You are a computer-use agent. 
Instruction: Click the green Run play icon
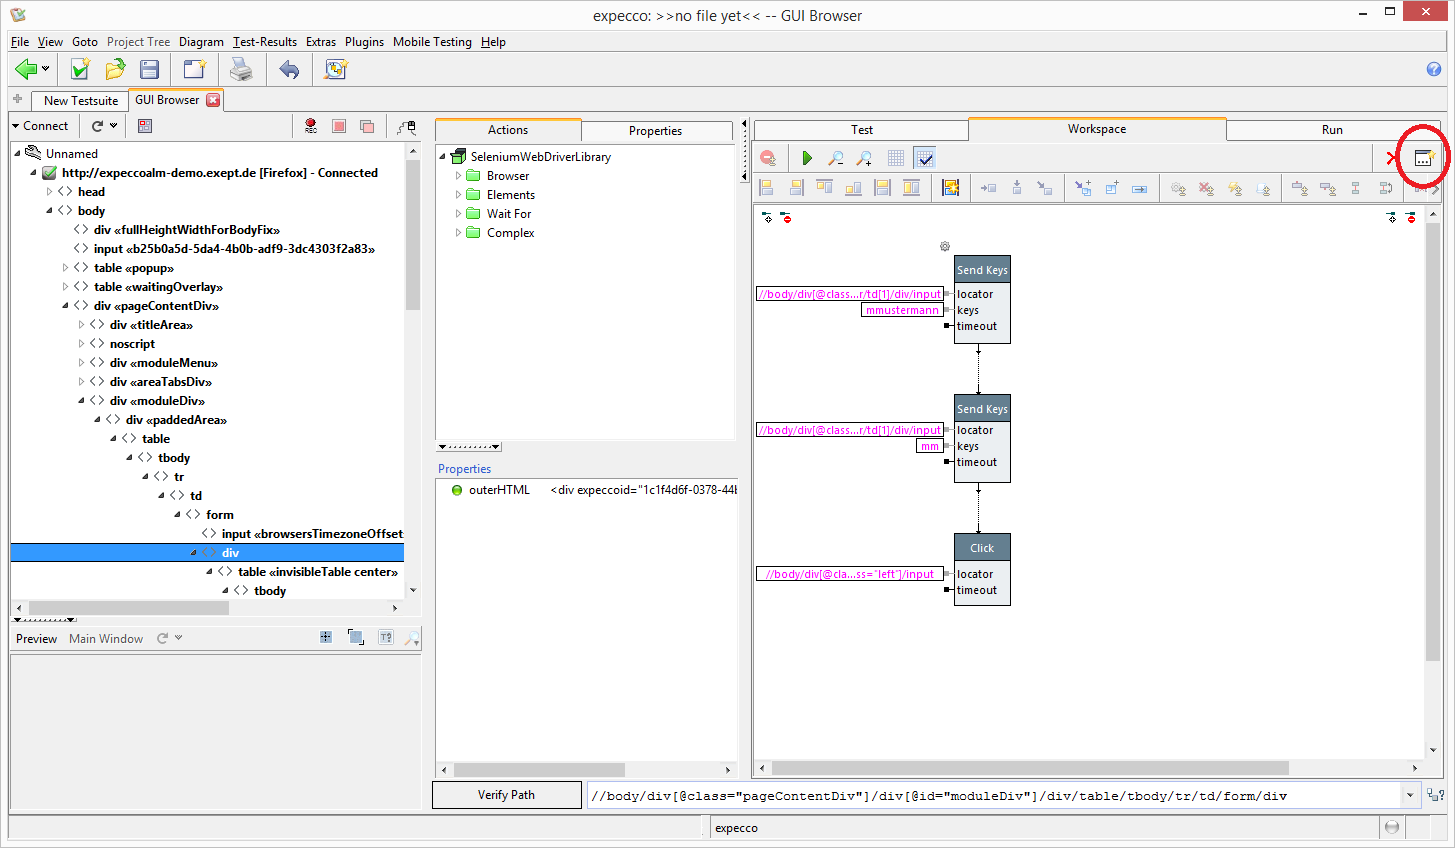pos(807,158)
